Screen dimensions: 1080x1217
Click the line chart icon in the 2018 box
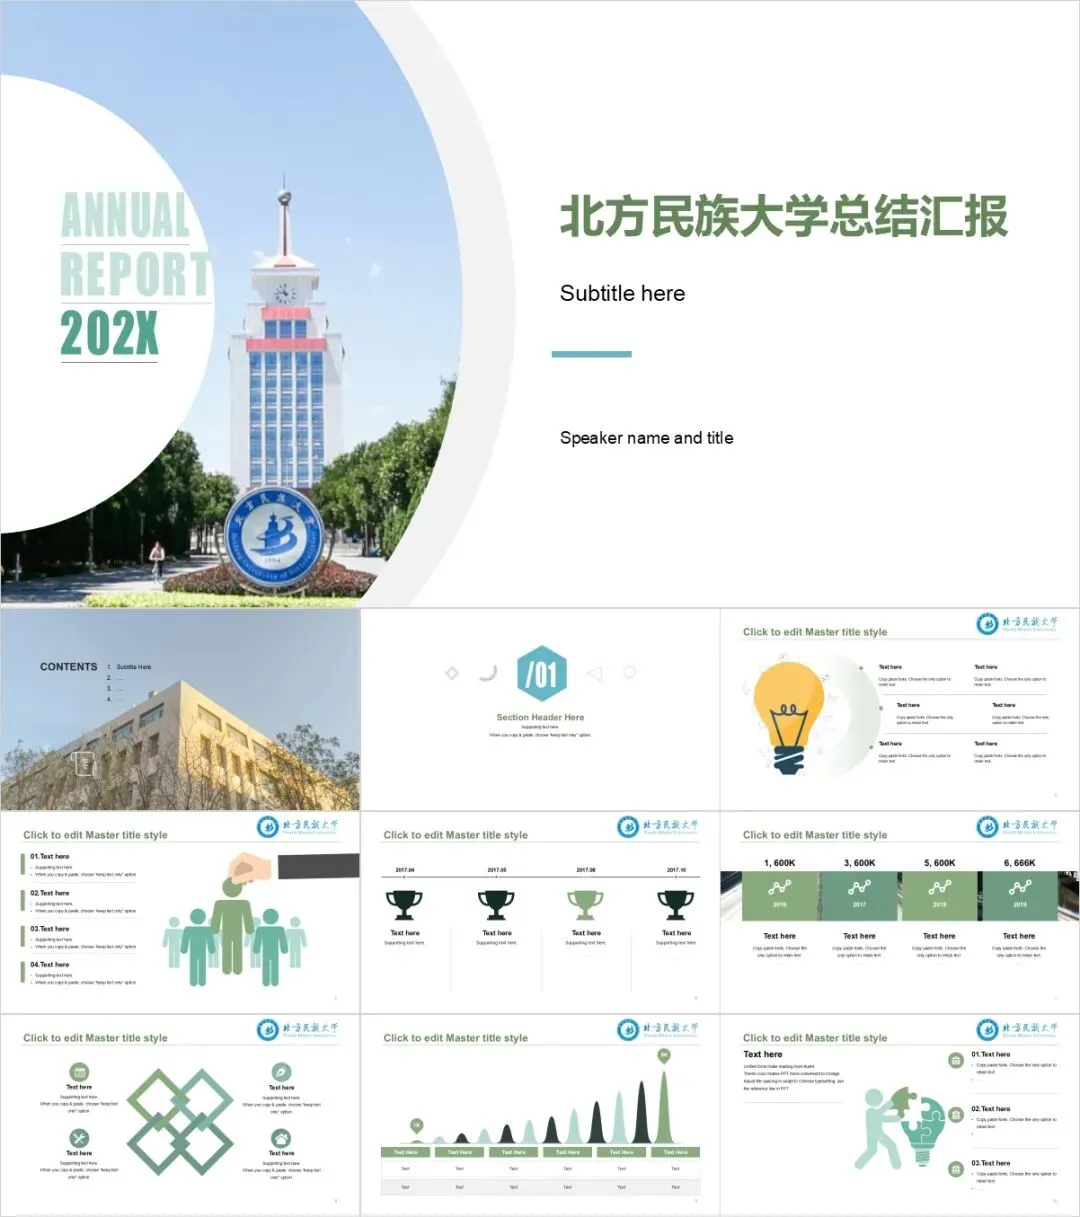click(x=939, y=888)
